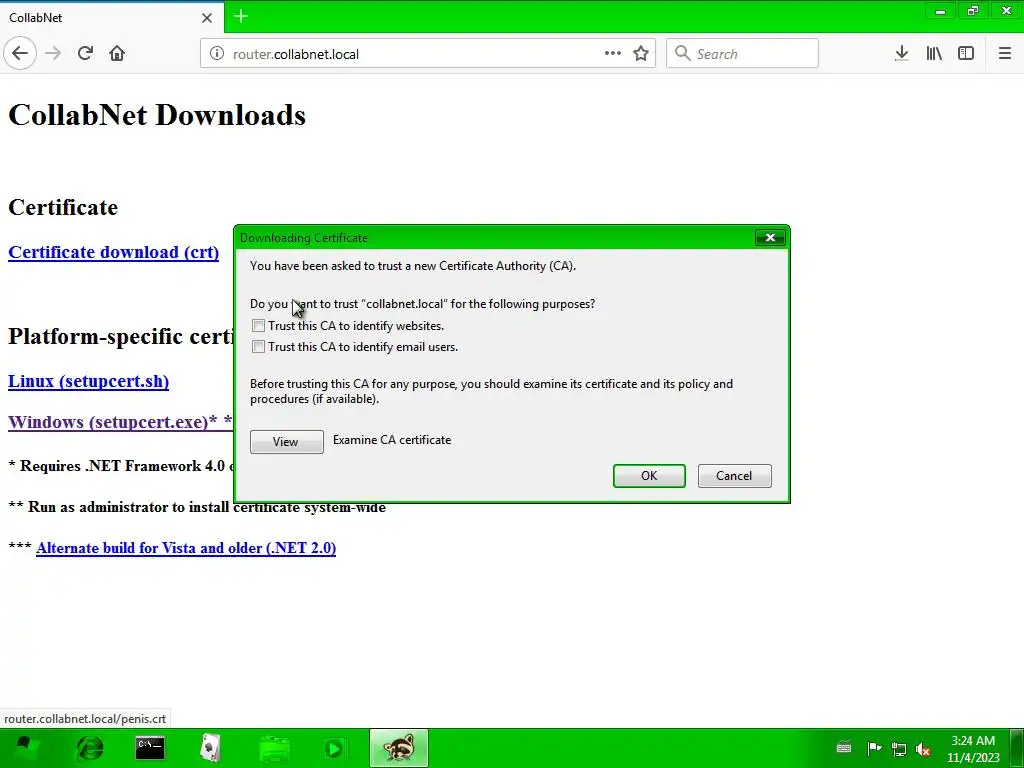Open the Windows (setupcert.exe) link
Screen dimensions: 1024x768
click(x=120, y=422)
